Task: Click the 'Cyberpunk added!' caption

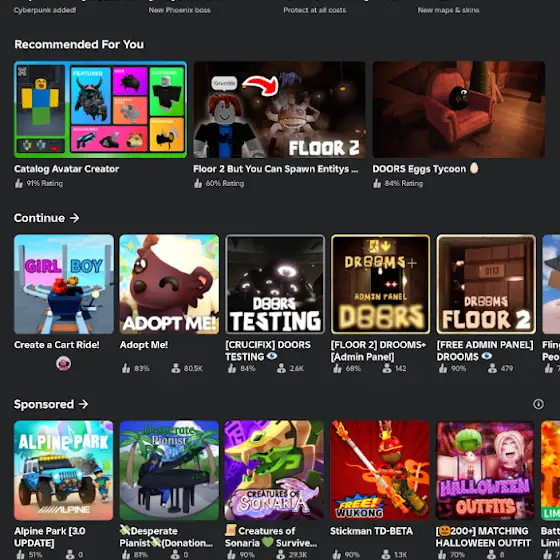Action: pos(45,10)
